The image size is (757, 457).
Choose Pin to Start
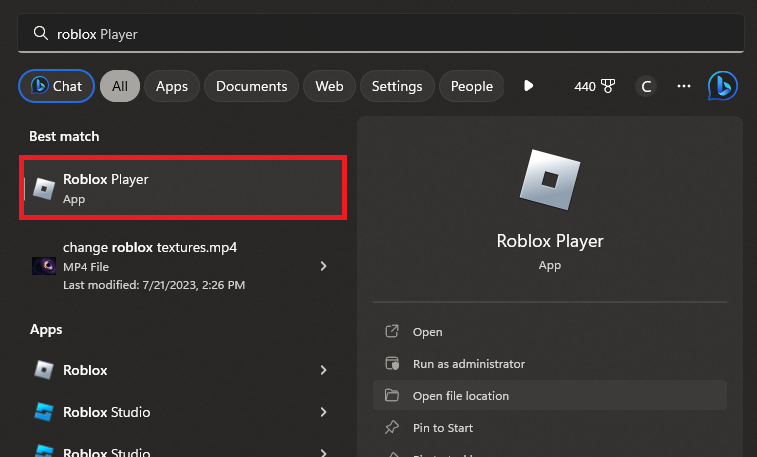coord(550,427)
